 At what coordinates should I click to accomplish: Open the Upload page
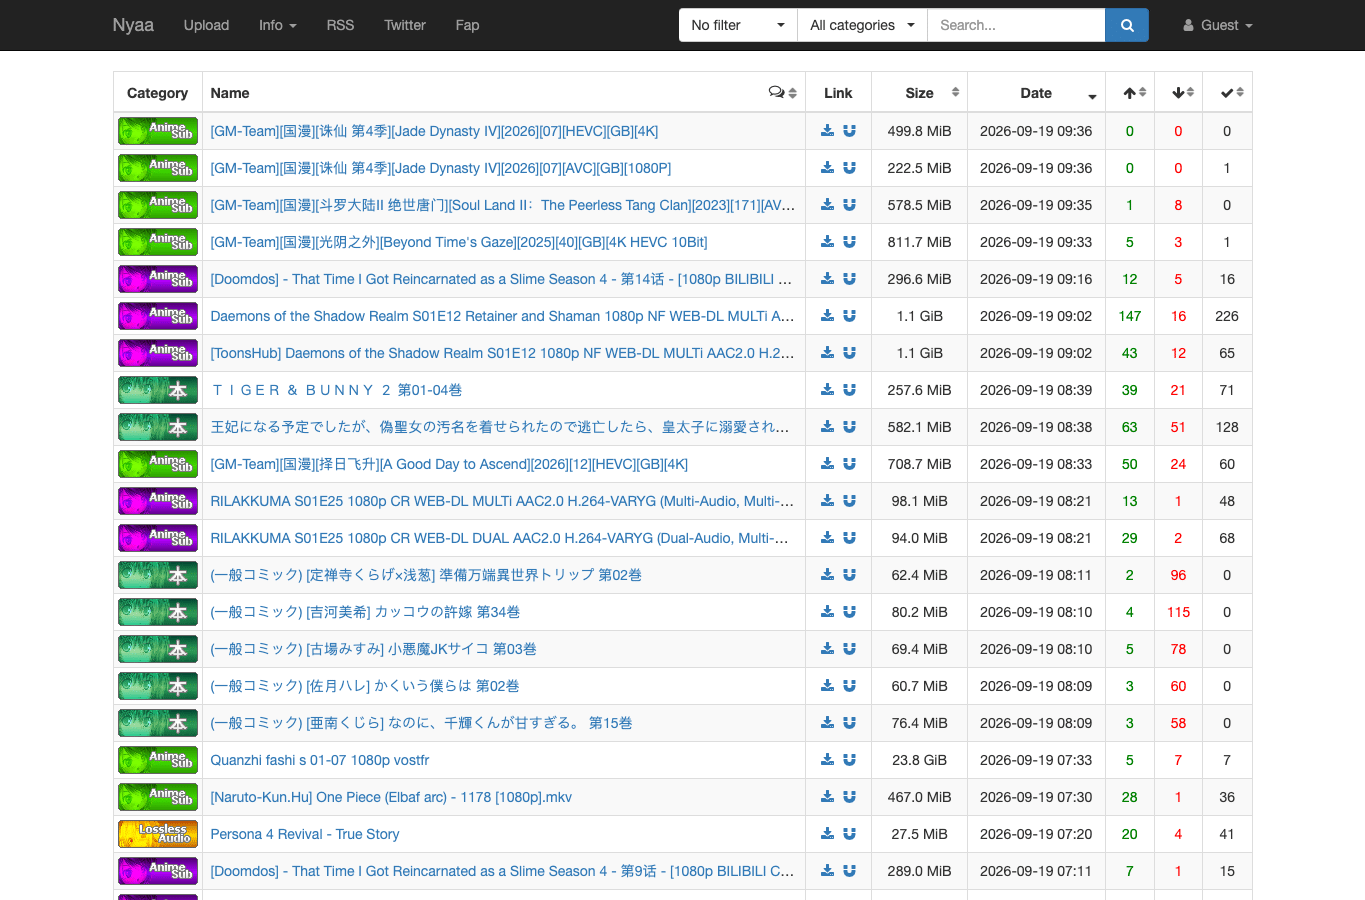(206, 25)
